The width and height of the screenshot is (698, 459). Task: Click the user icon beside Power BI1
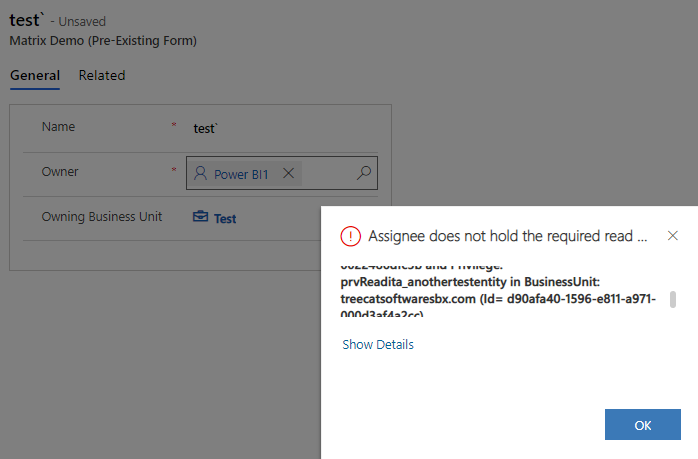click(x=200, y=173)
